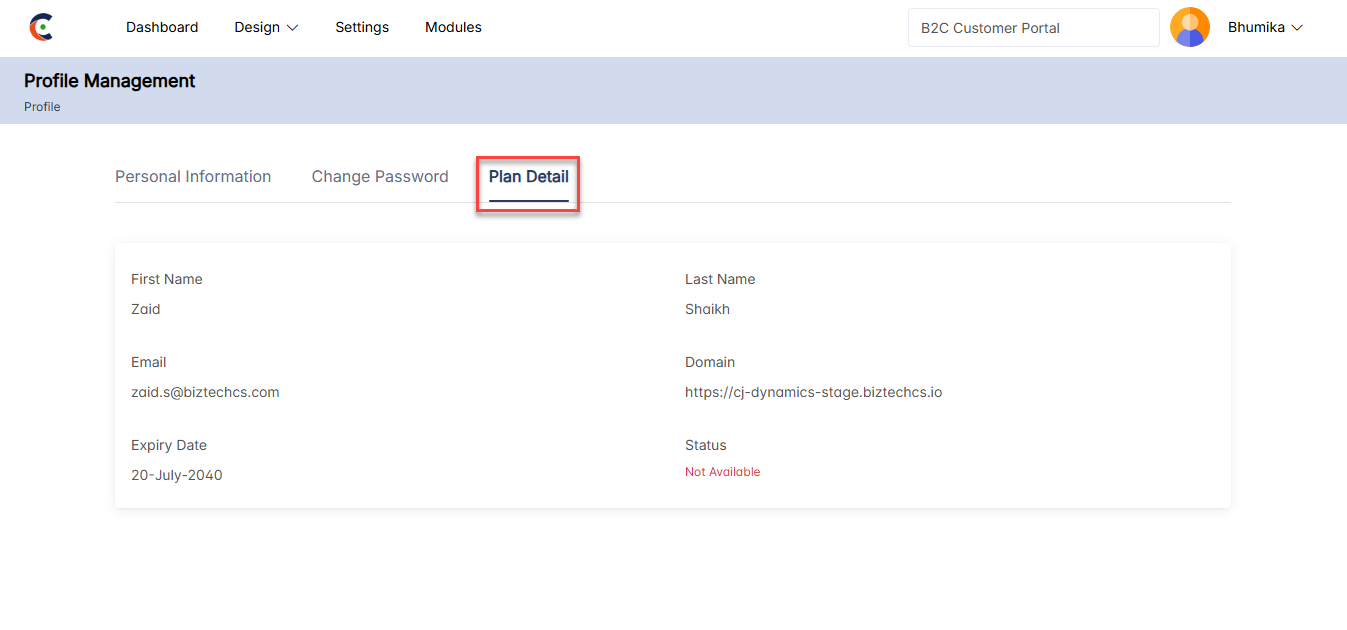
Task: Click the email zaid.s@biztechcs.com
Action: point(205,392)
